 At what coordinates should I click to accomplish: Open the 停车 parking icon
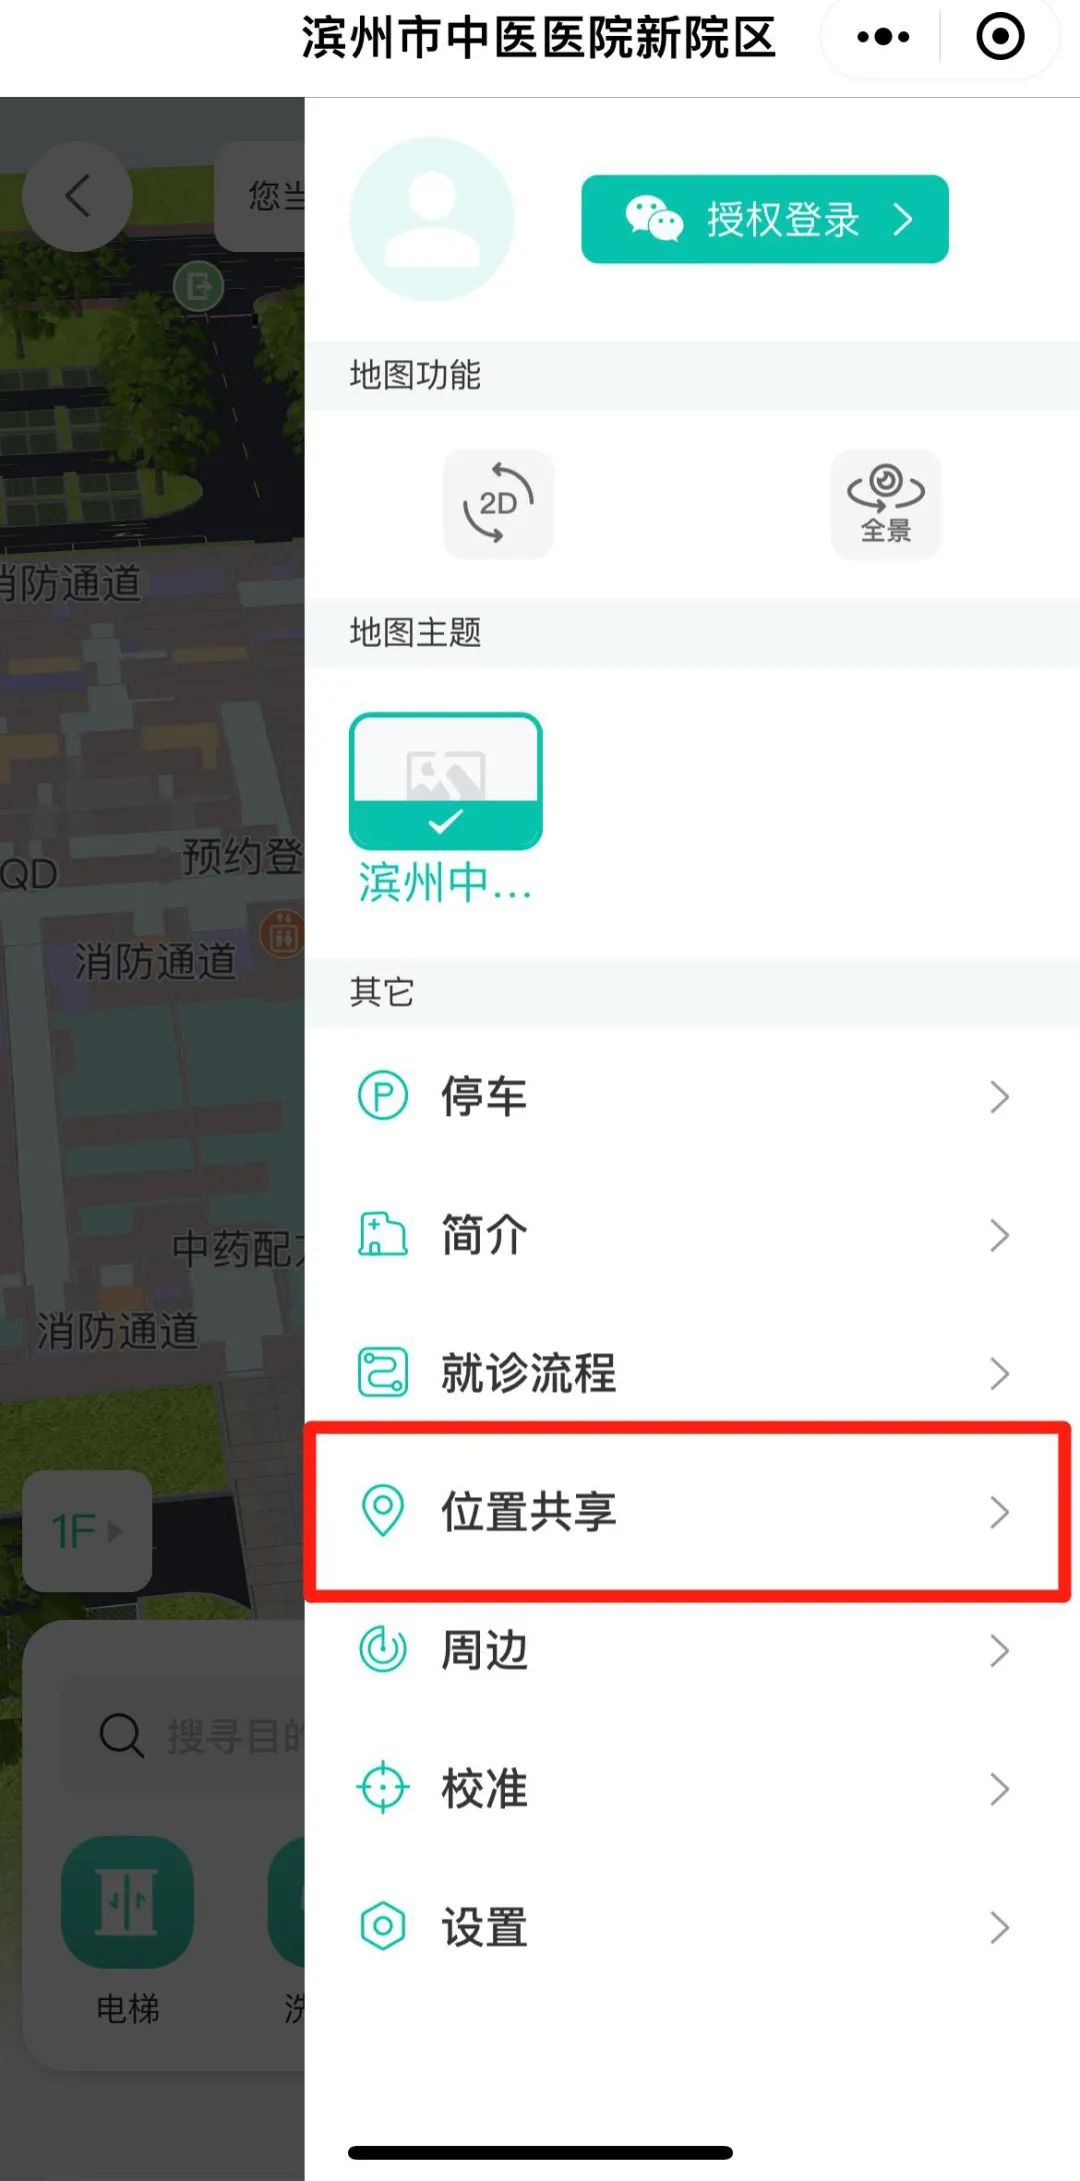point(383,1096)
